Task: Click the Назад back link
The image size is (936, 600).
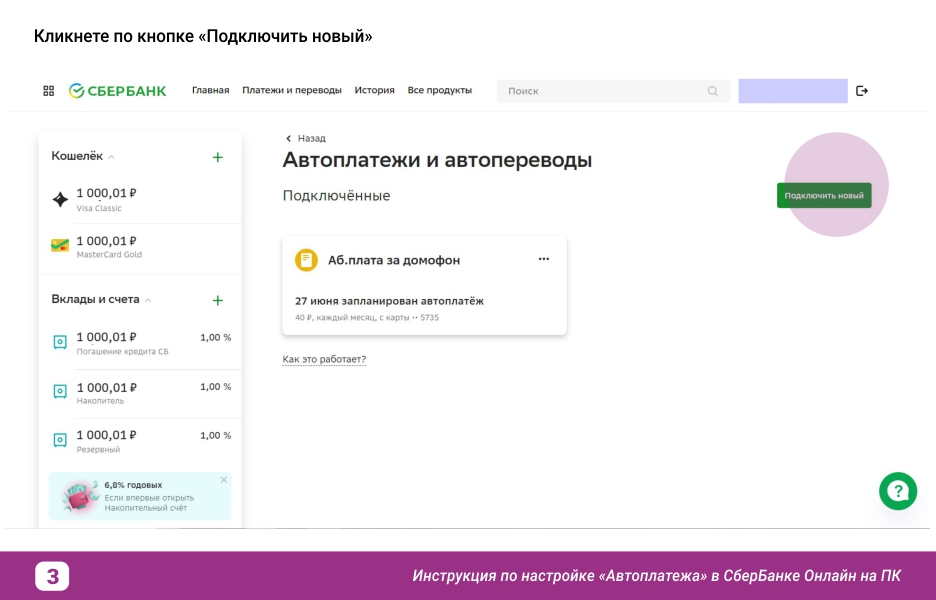Action: click(305, 139)
